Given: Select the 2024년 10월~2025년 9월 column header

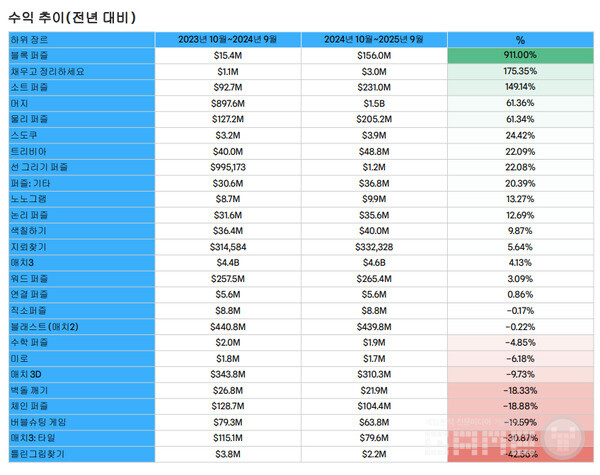Looking at the screenshot, I should (x=375, y=39).
